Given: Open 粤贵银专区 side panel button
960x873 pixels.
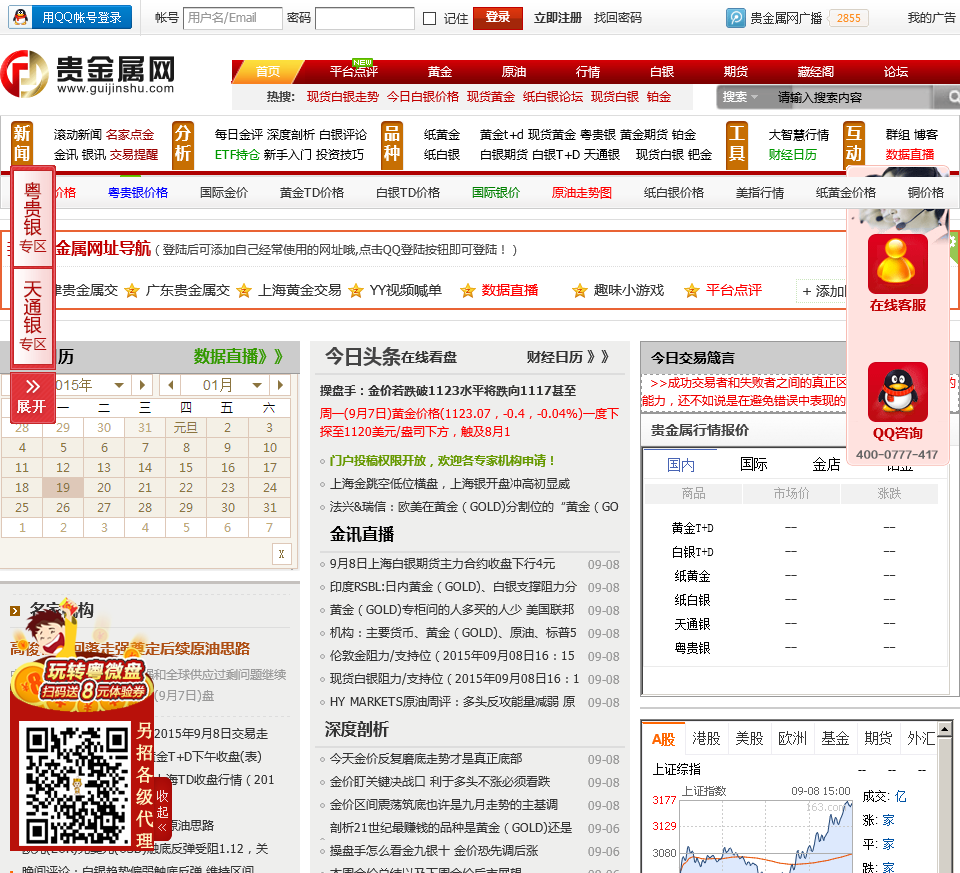Looking at the screenshot, I should pos(33,216).
